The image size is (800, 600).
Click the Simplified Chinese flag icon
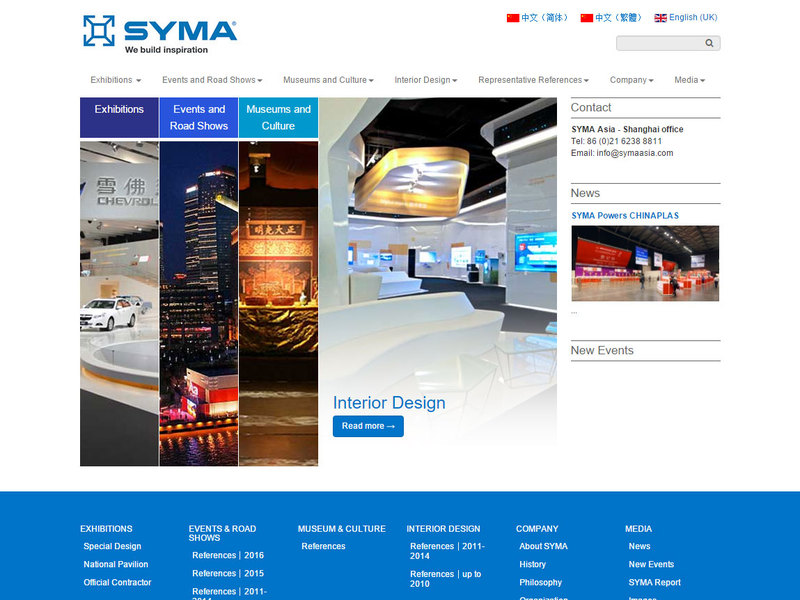click(513, 18)
